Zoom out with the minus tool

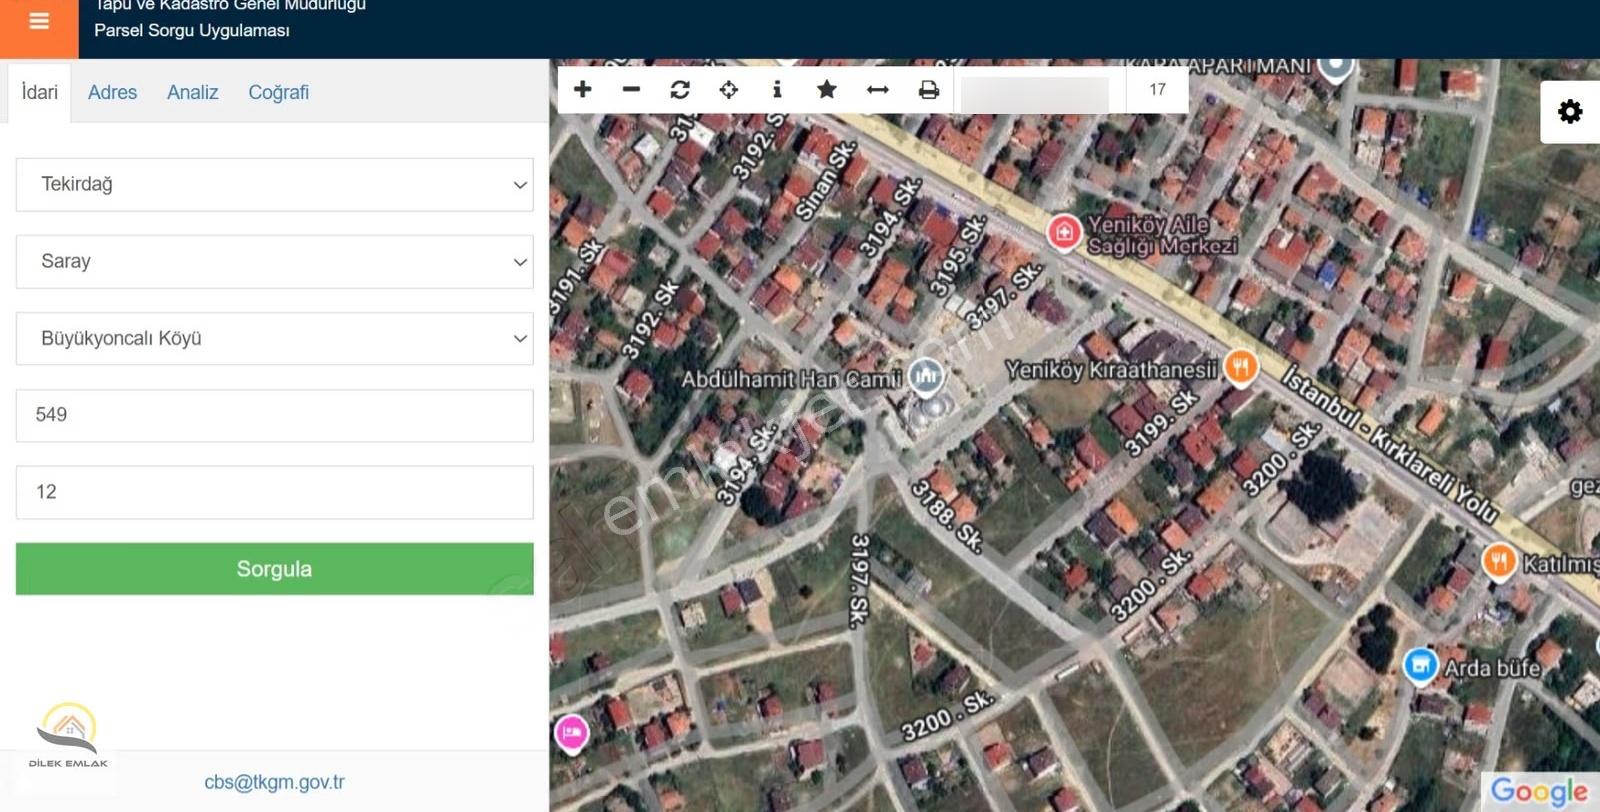[631, 90]
